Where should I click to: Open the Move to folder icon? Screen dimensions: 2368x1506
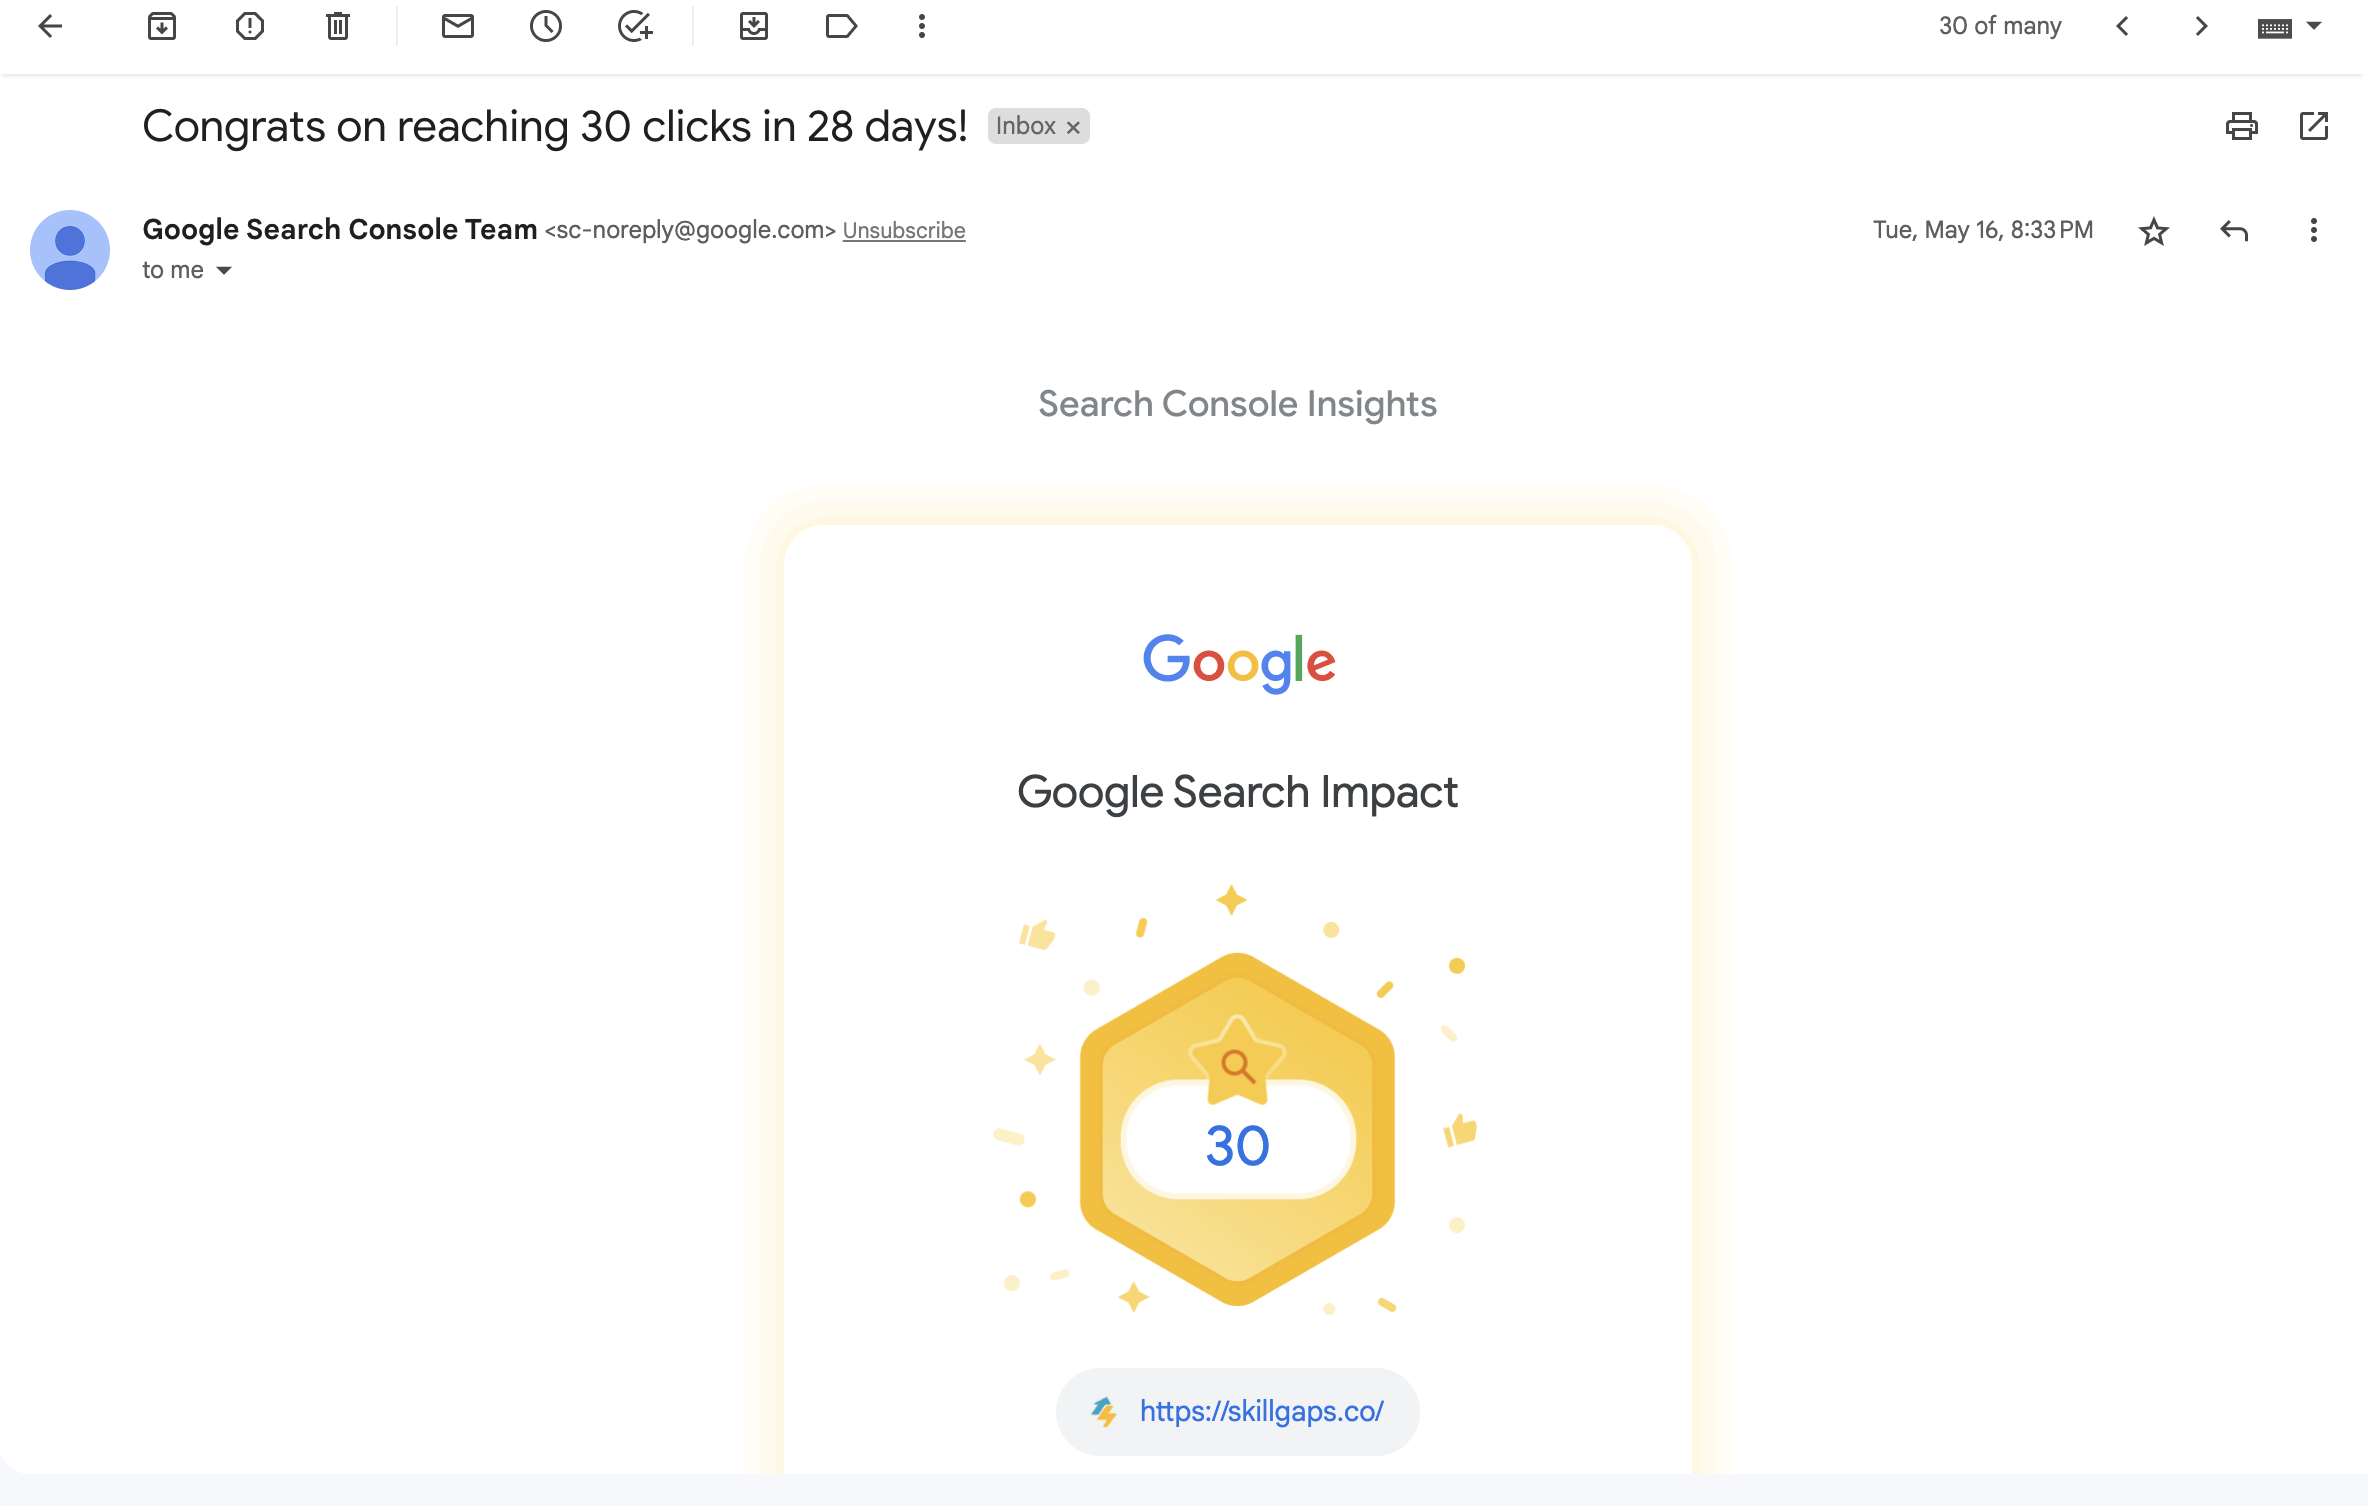pos(754,27)
